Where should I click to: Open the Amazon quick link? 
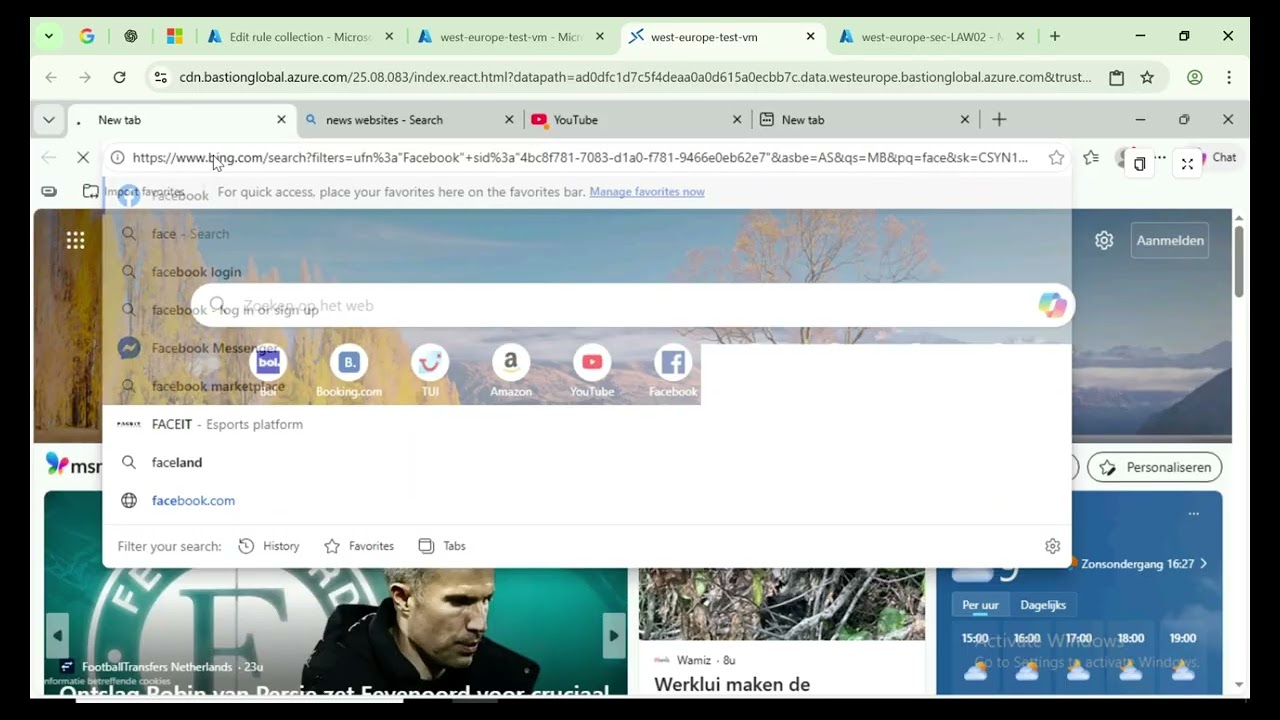(x=511, y=372)
